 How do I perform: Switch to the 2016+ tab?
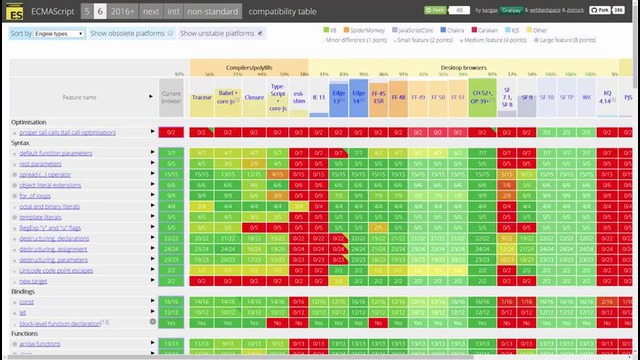122,11
